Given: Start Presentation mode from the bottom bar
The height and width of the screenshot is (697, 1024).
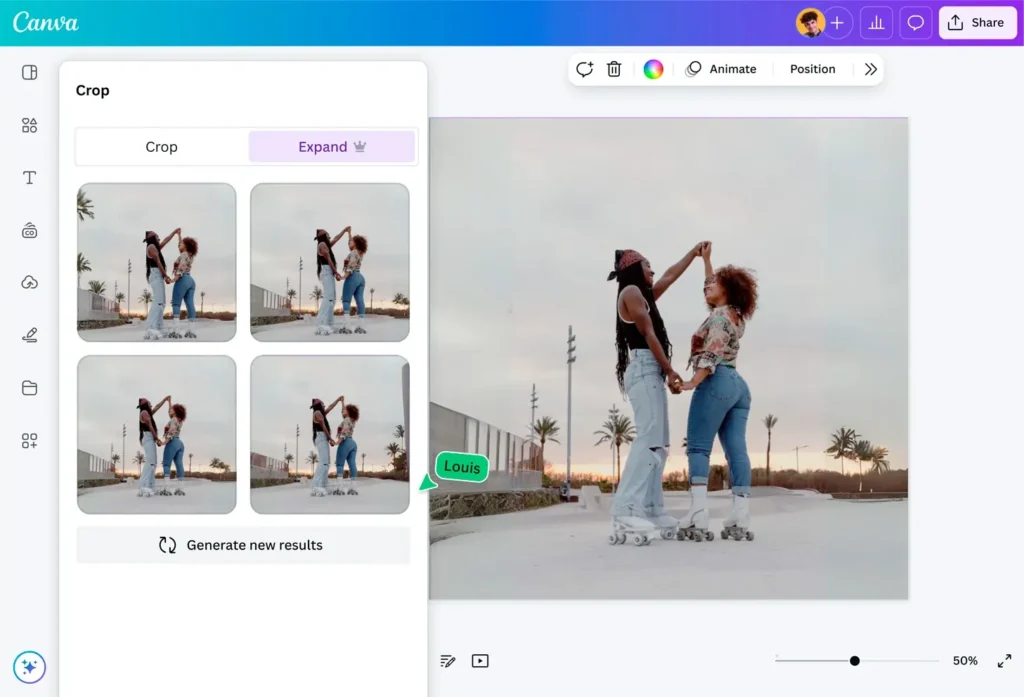Looking at the screenshot, I should [x=480, y=660].
